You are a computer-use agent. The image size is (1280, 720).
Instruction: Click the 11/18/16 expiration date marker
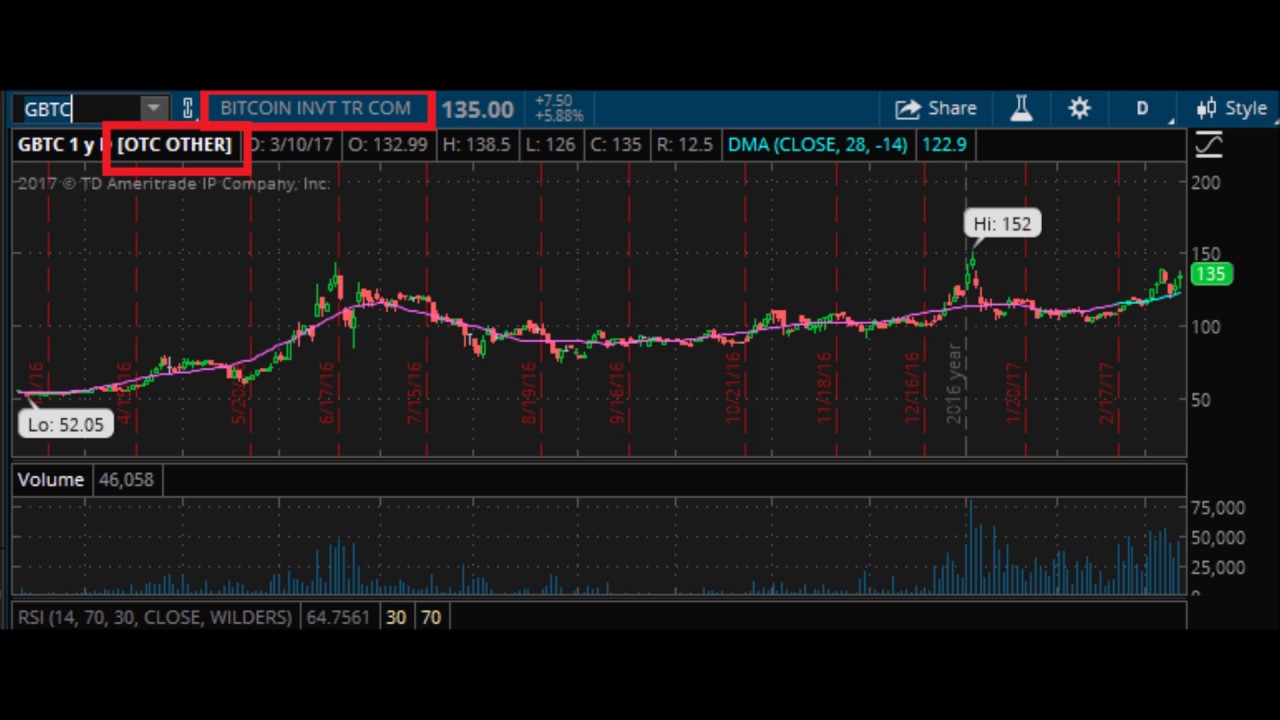[824, 388]
